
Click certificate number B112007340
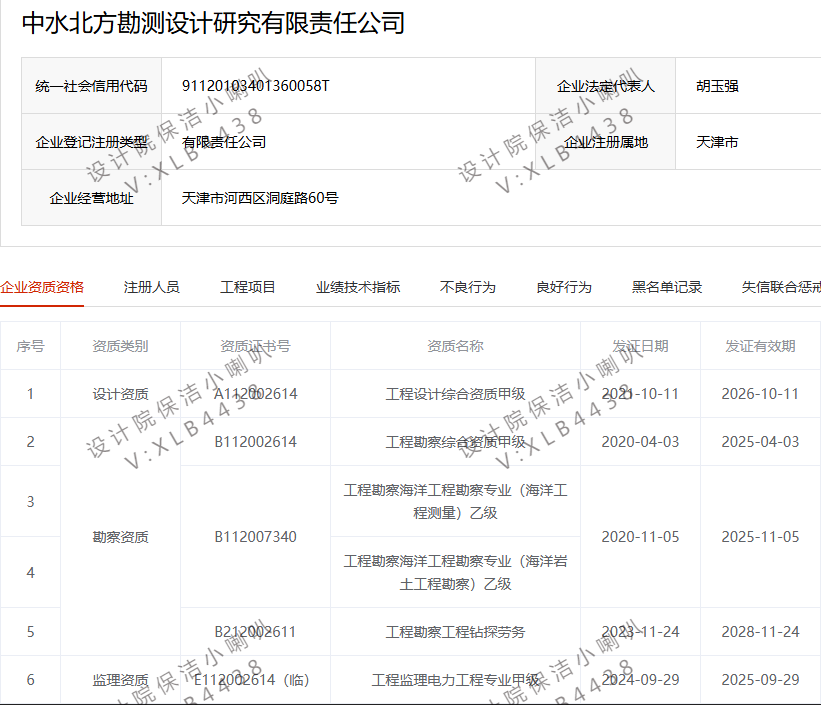point(256,537)
